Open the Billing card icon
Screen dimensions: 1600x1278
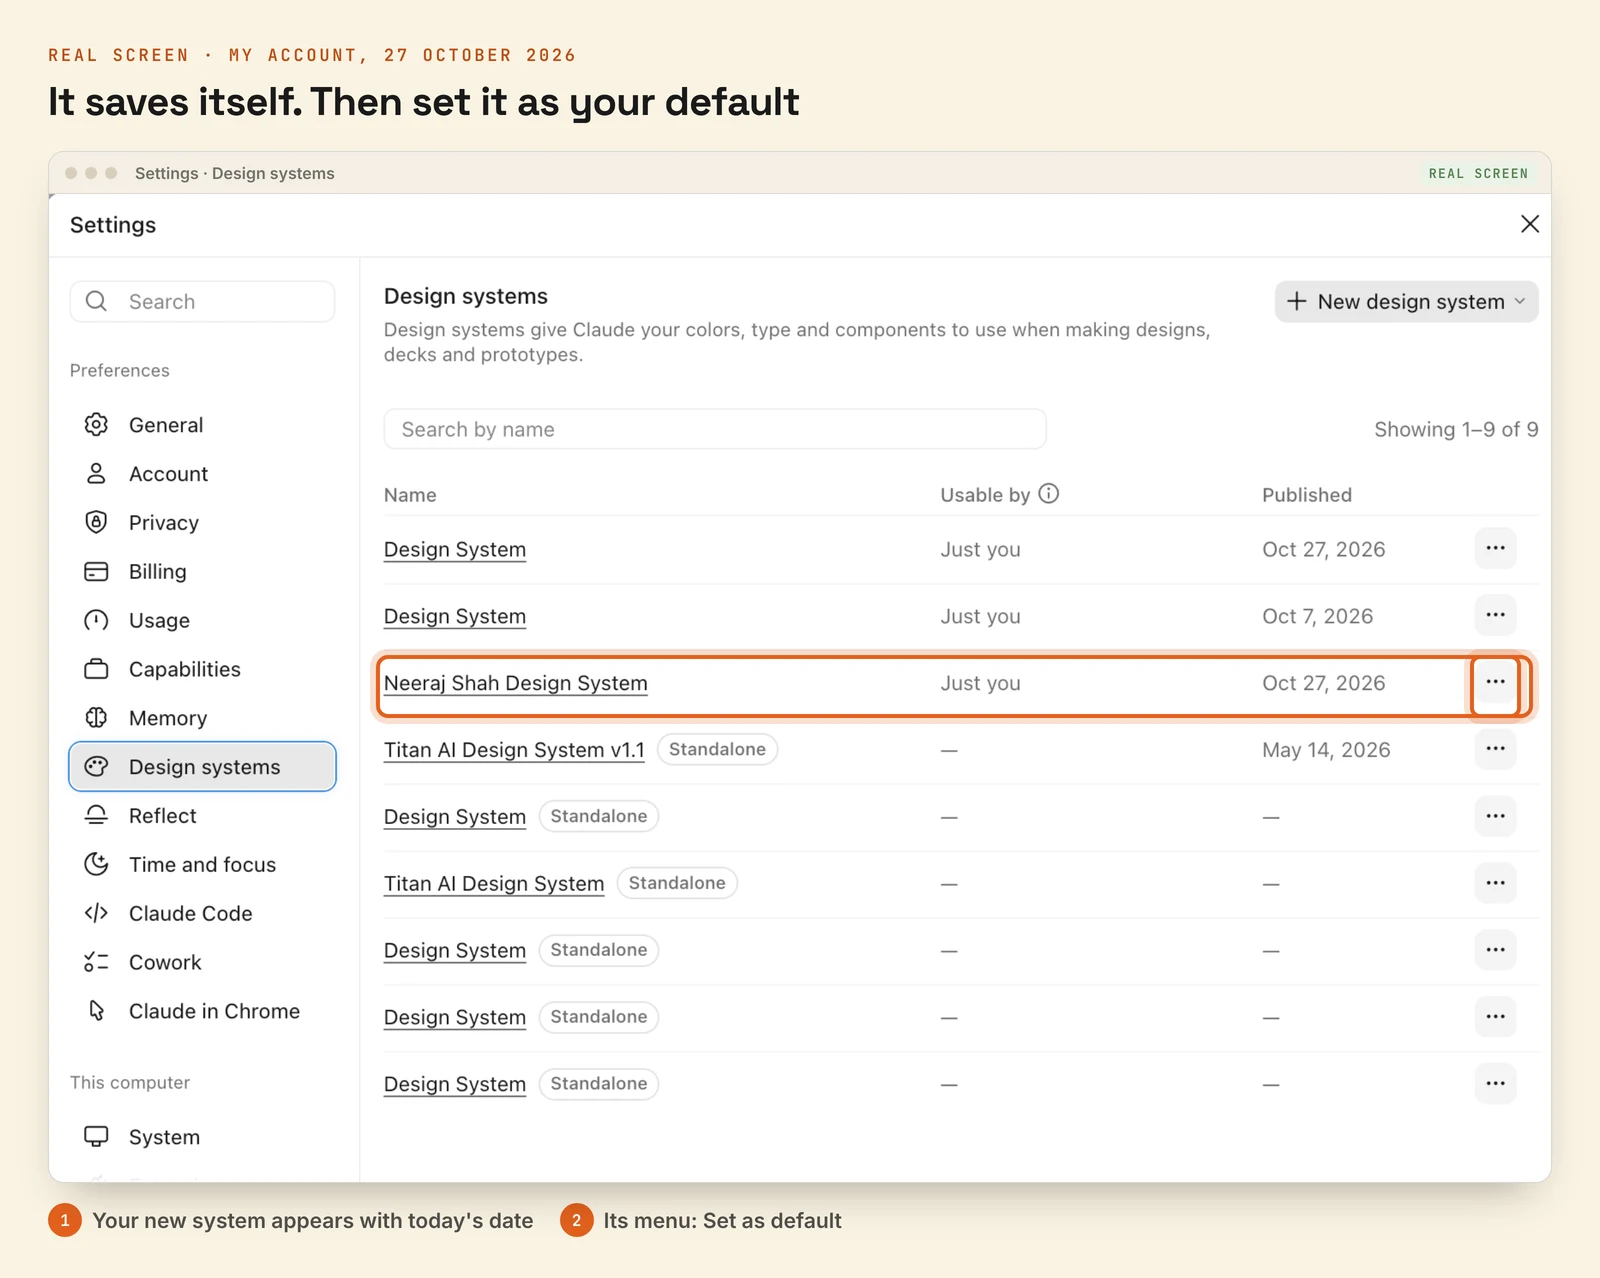[x=96, y=571]
